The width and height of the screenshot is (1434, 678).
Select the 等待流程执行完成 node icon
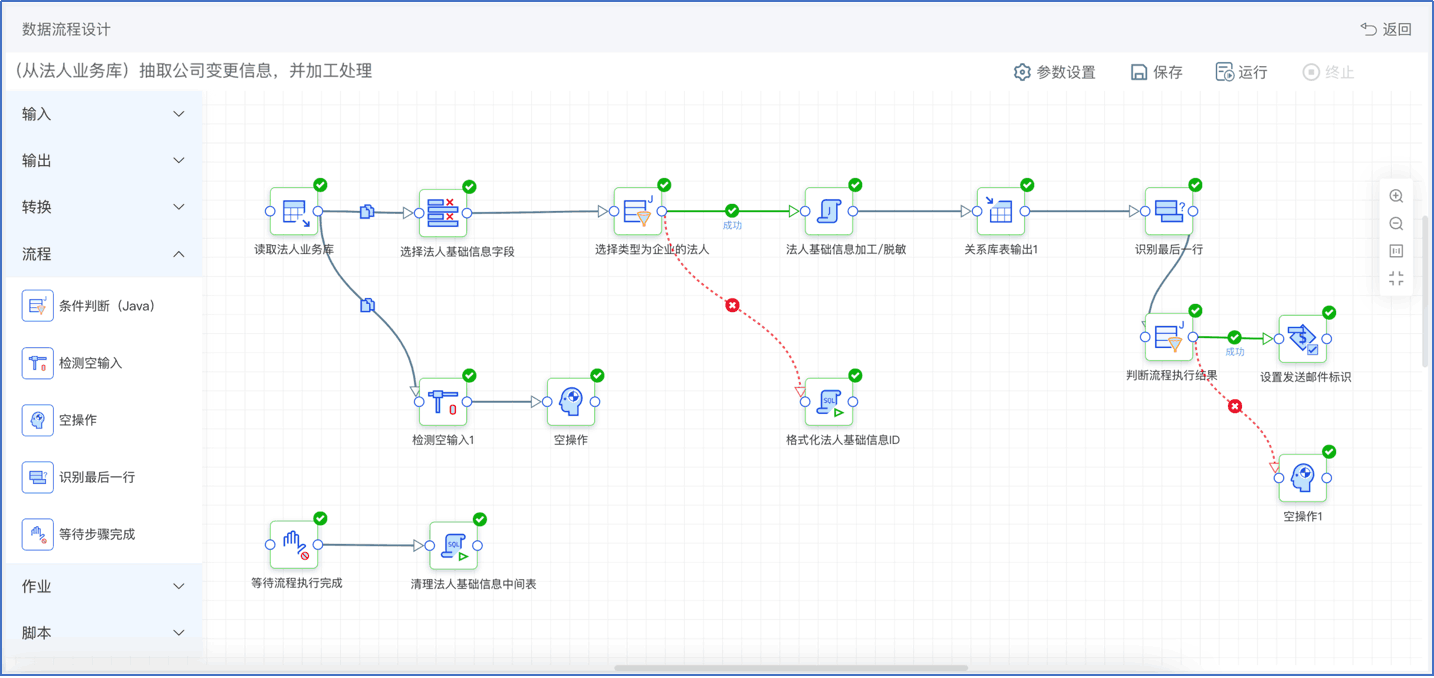[294, 545]
